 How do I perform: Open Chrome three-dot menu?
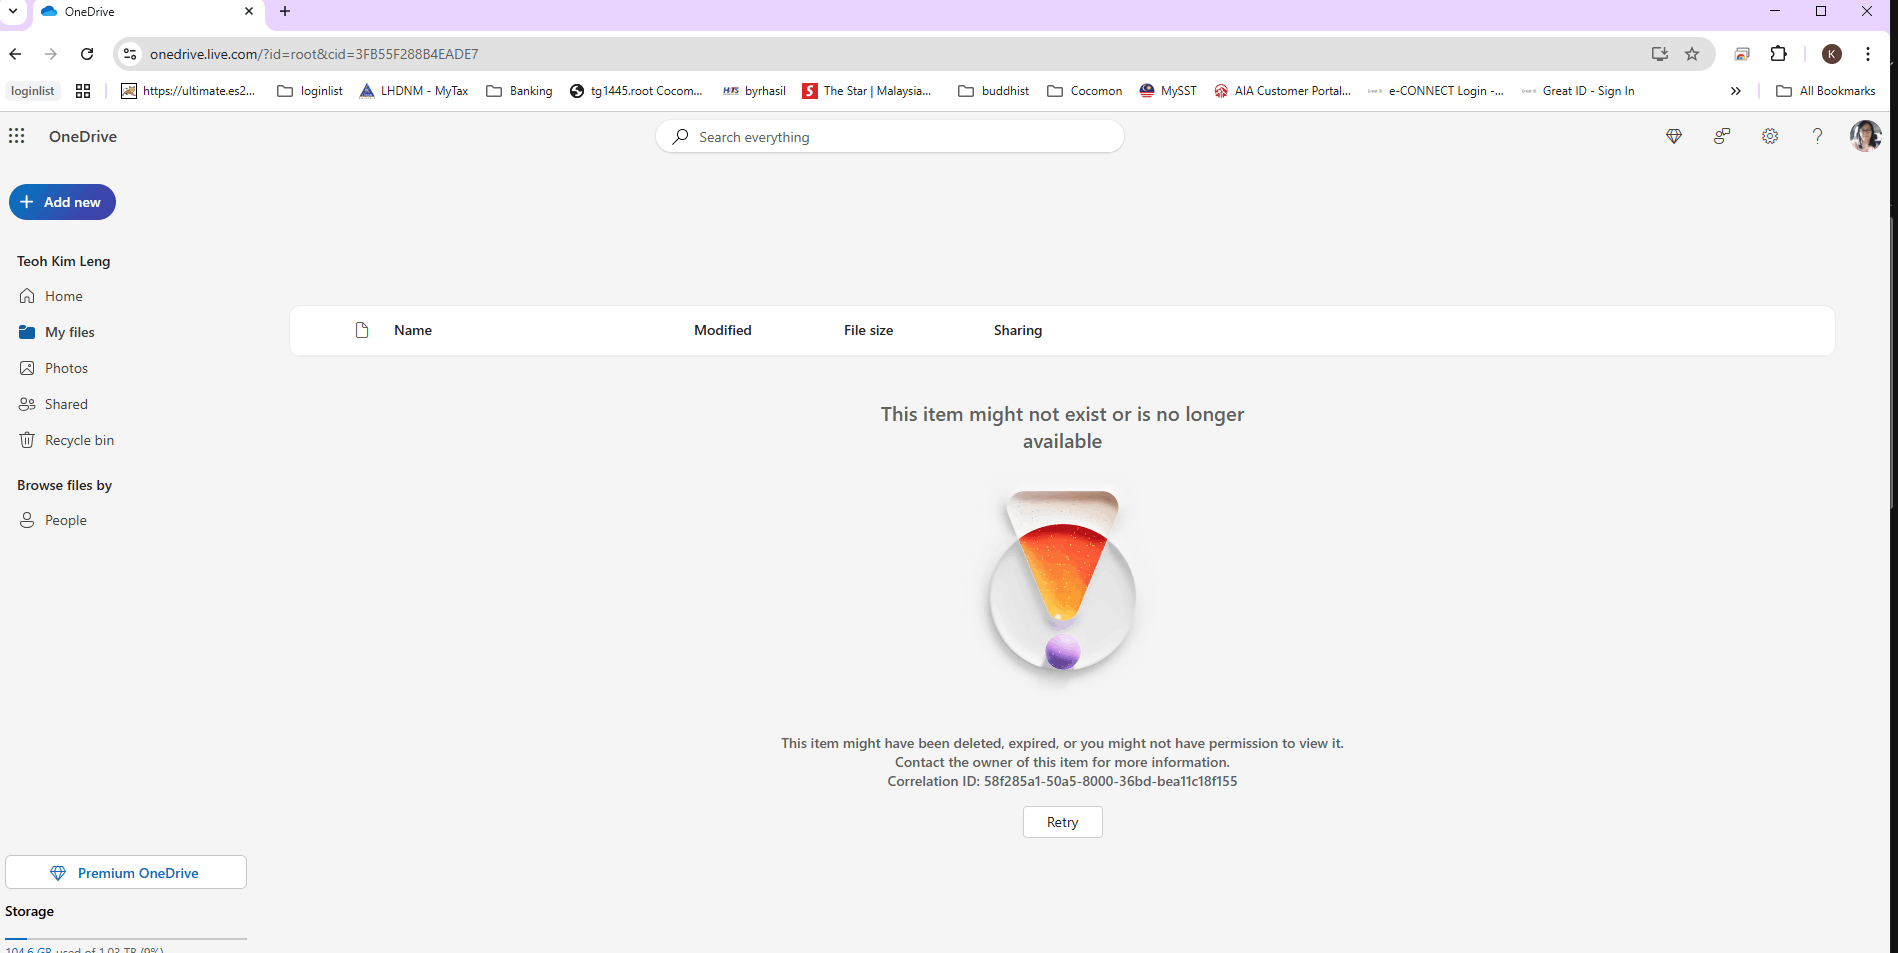1868,54
